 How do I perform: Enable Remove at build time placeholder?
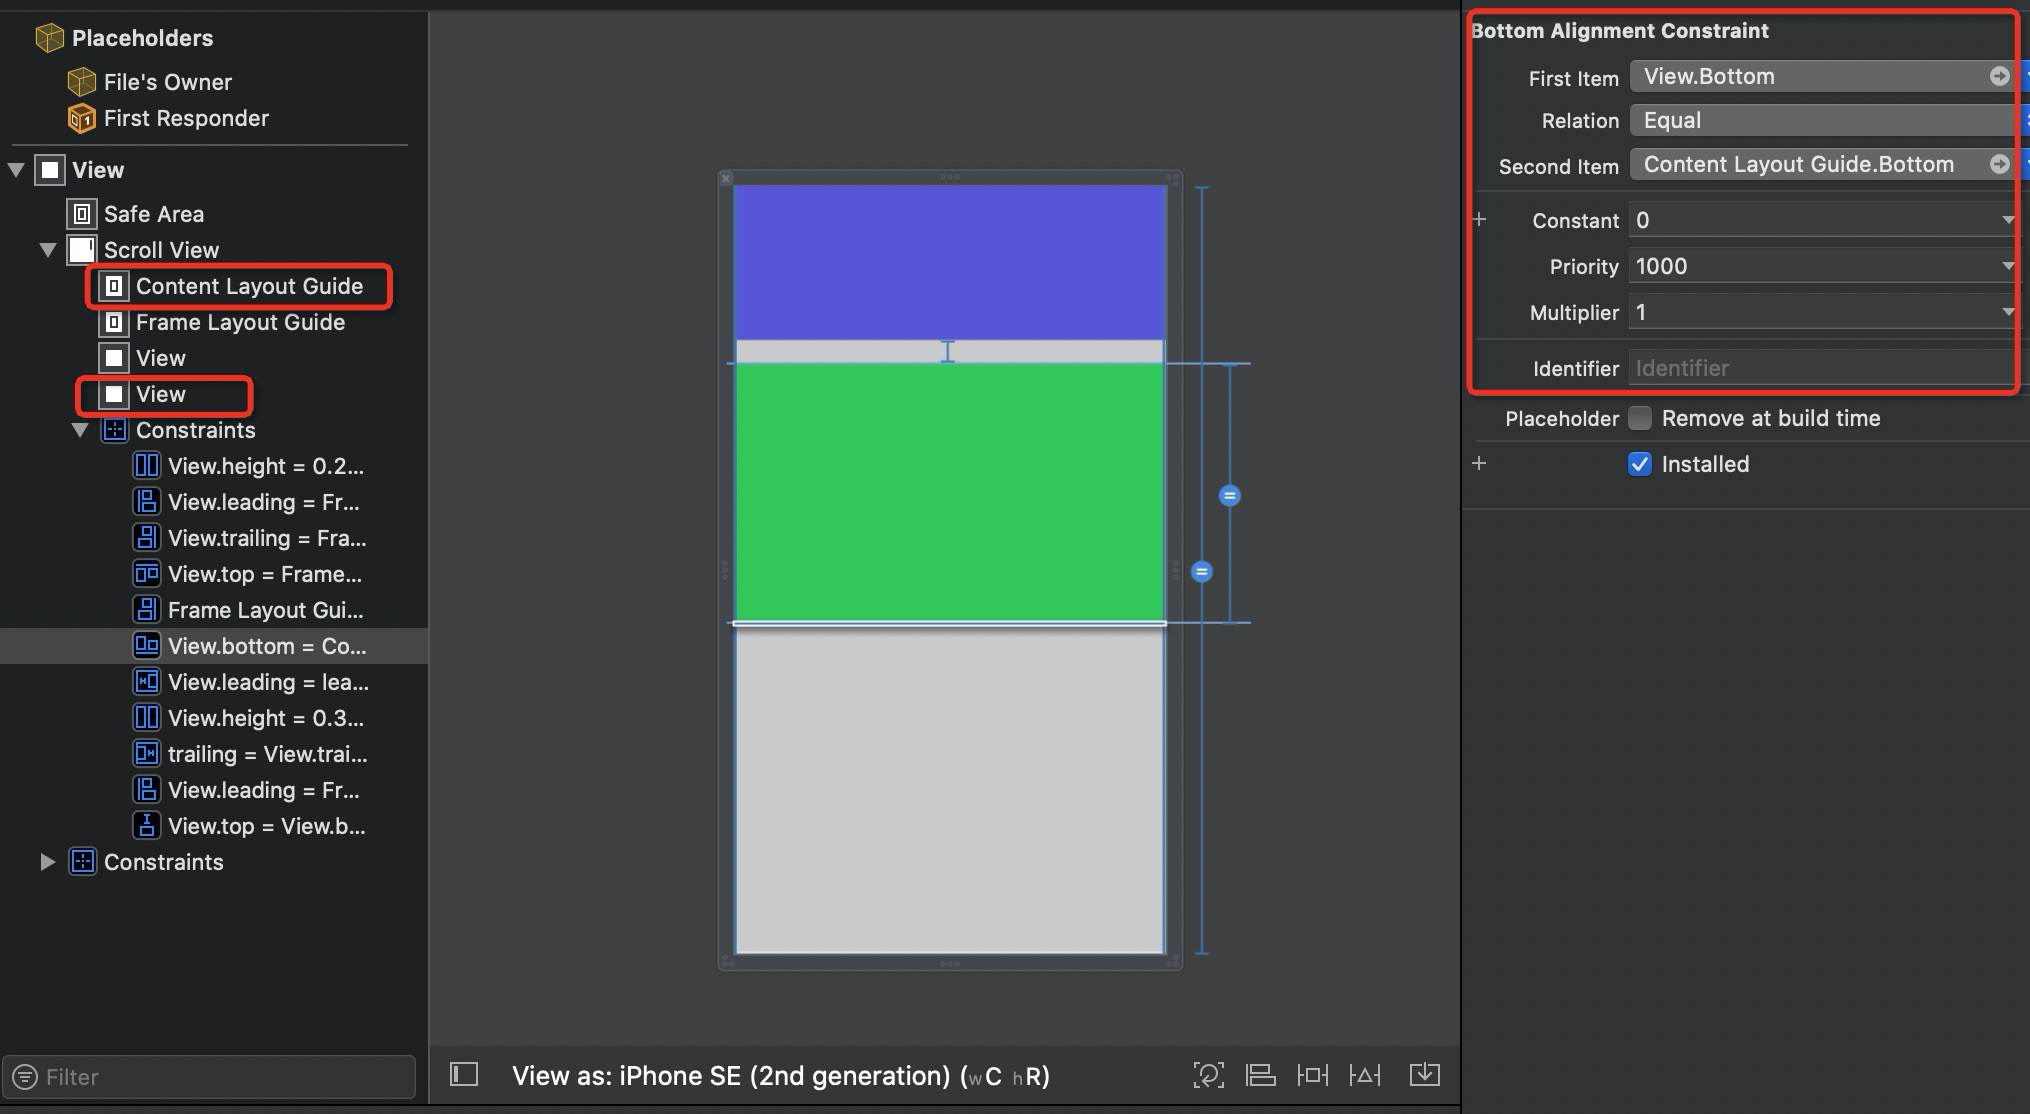[x=1640, y=418]
